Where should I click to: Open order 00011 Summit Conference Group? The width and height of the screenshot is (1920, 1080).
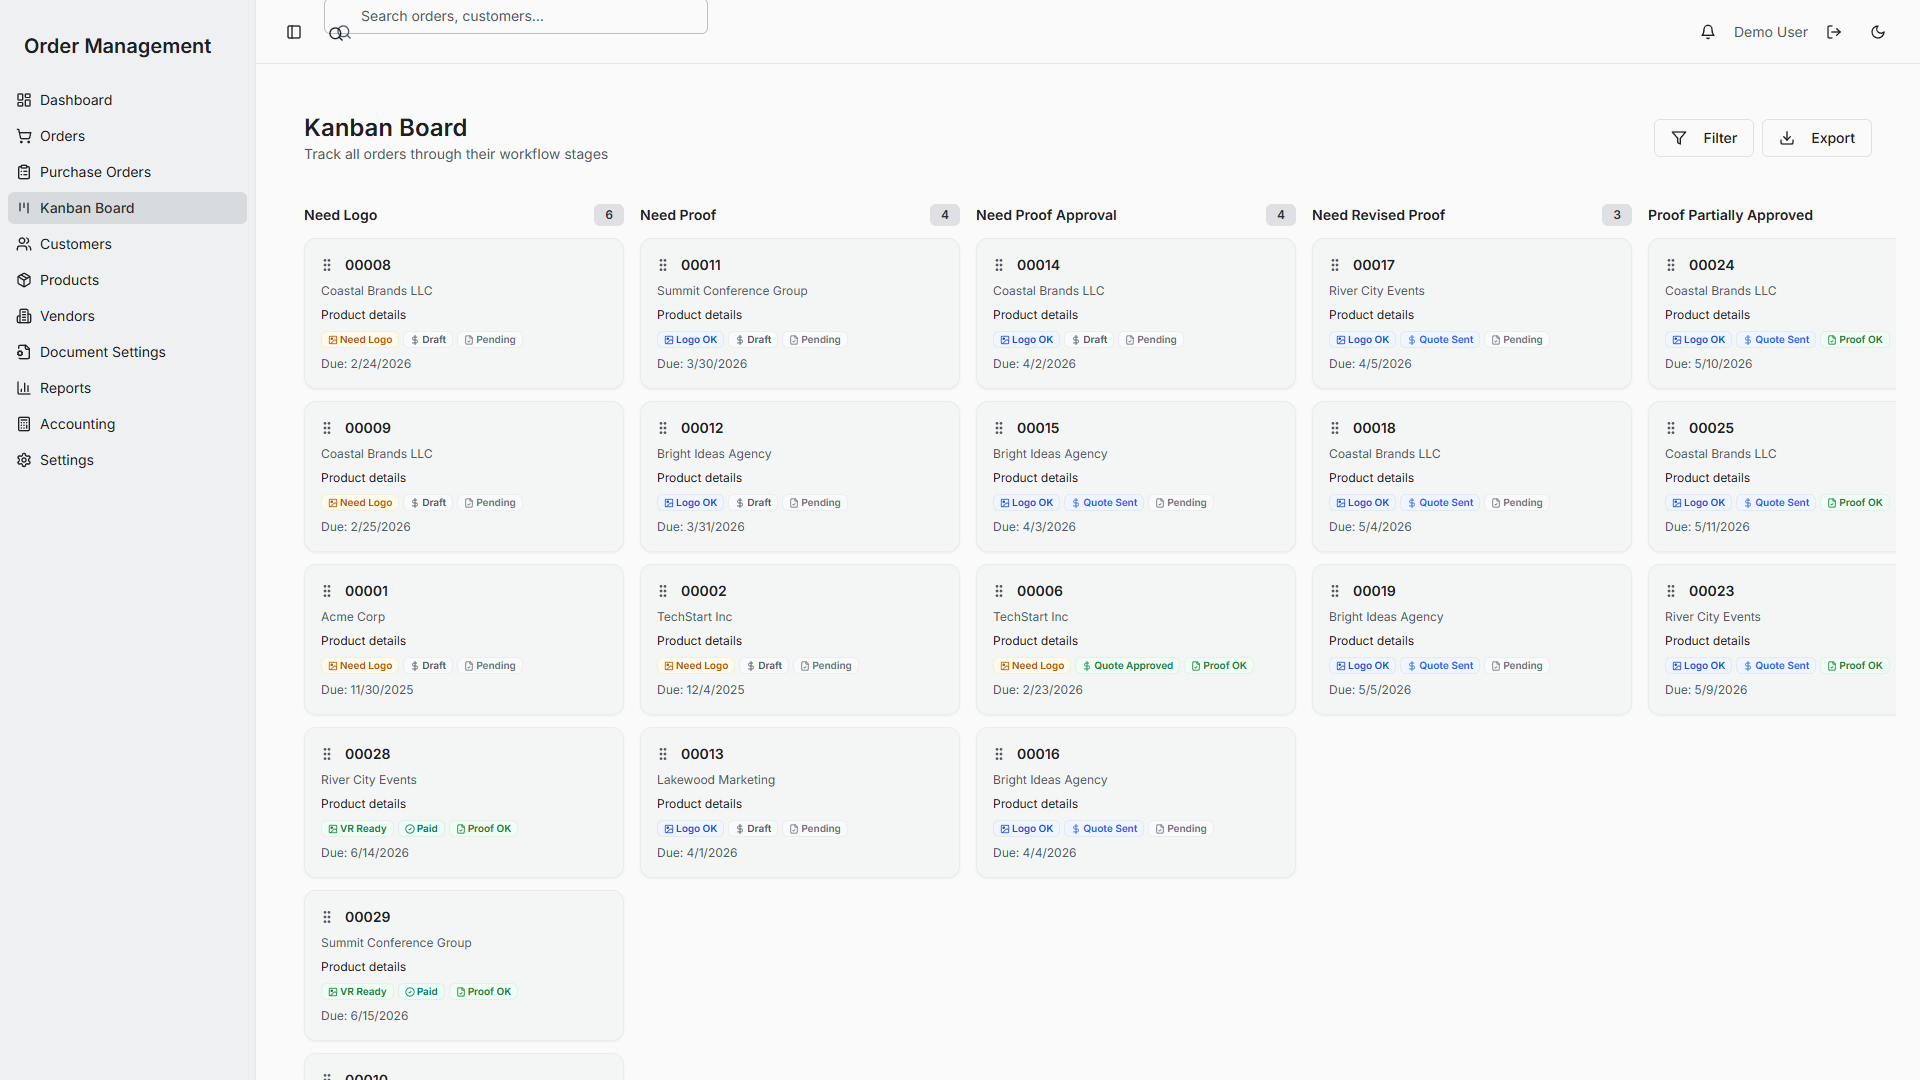800,313
